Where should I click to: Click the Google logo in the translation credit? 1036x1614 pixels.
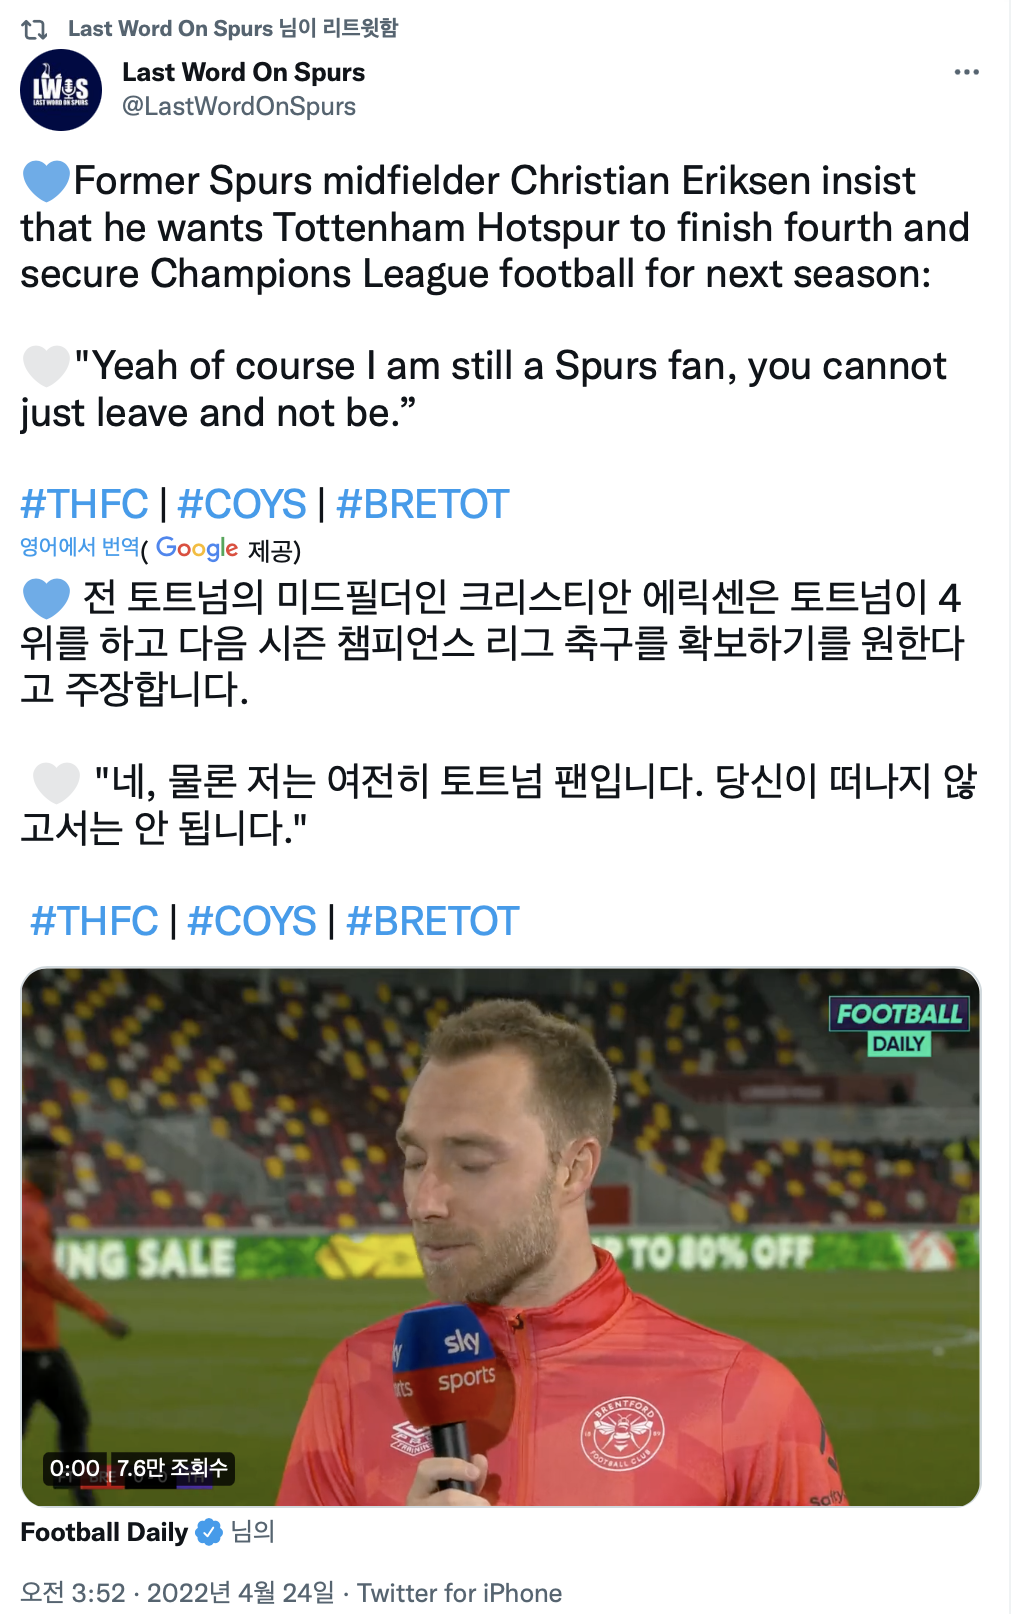point(197,548)
